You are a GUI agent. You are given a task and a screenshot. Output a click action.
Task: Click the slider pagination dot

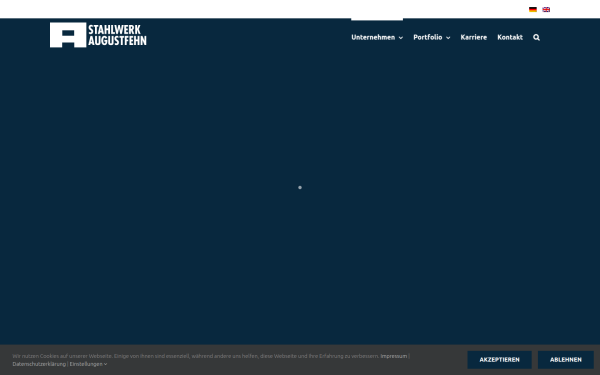click(300, 188)
